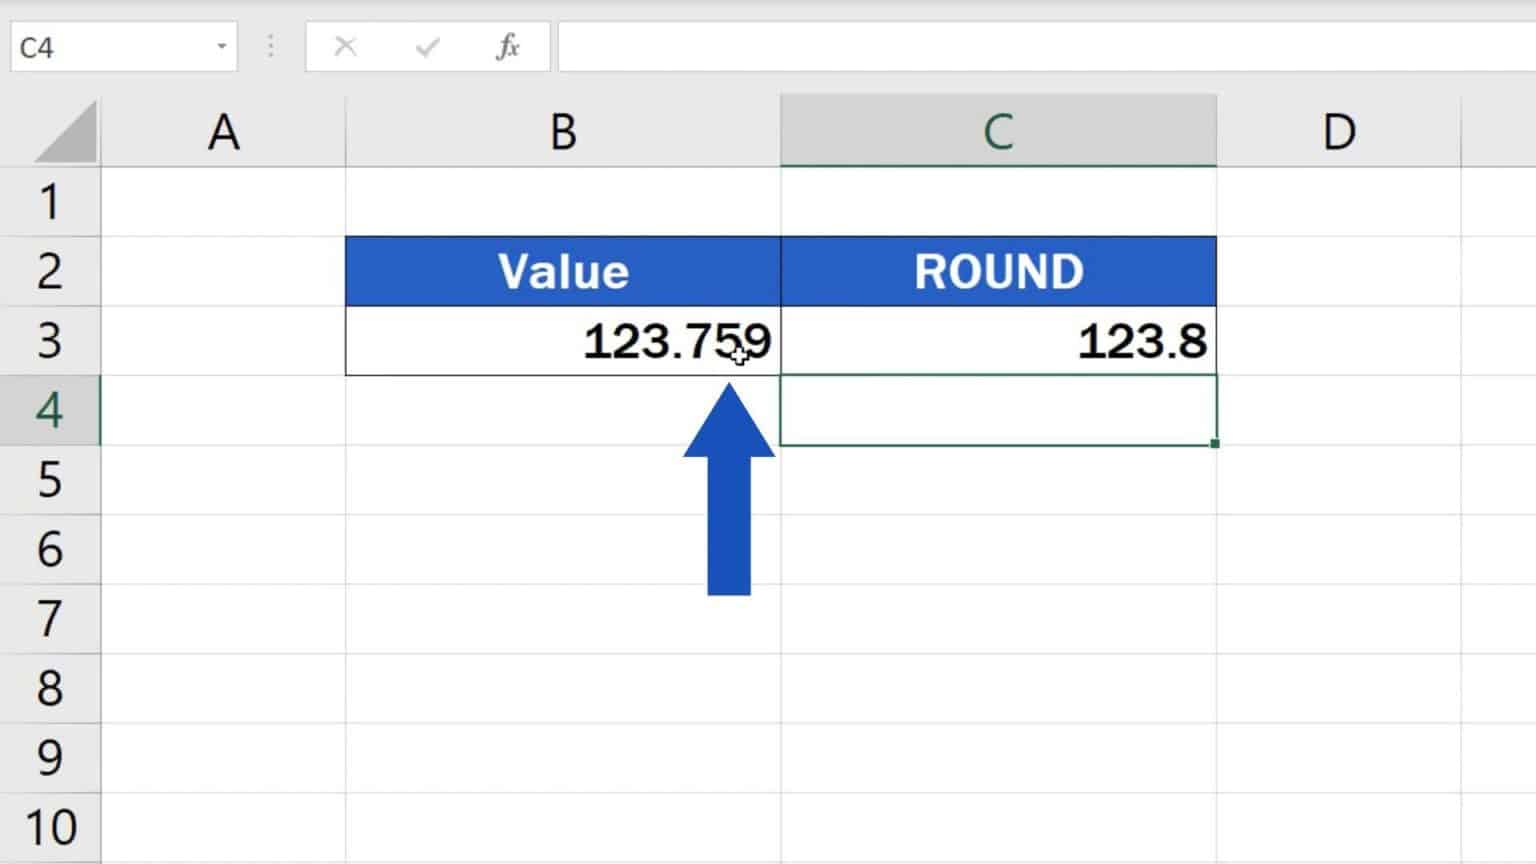Click the ROUND header cell
The width and height of the screenshot is (1536, 864).
click(x=999, y=270)
